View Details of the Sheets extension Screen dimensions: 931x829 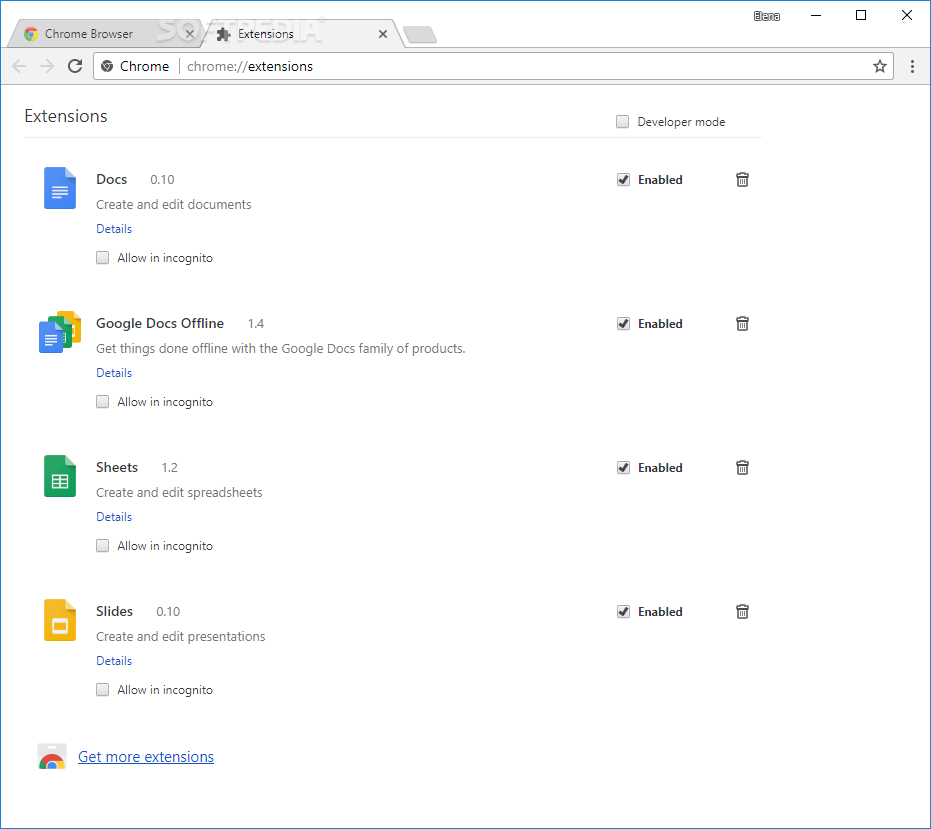pos(114,517)
